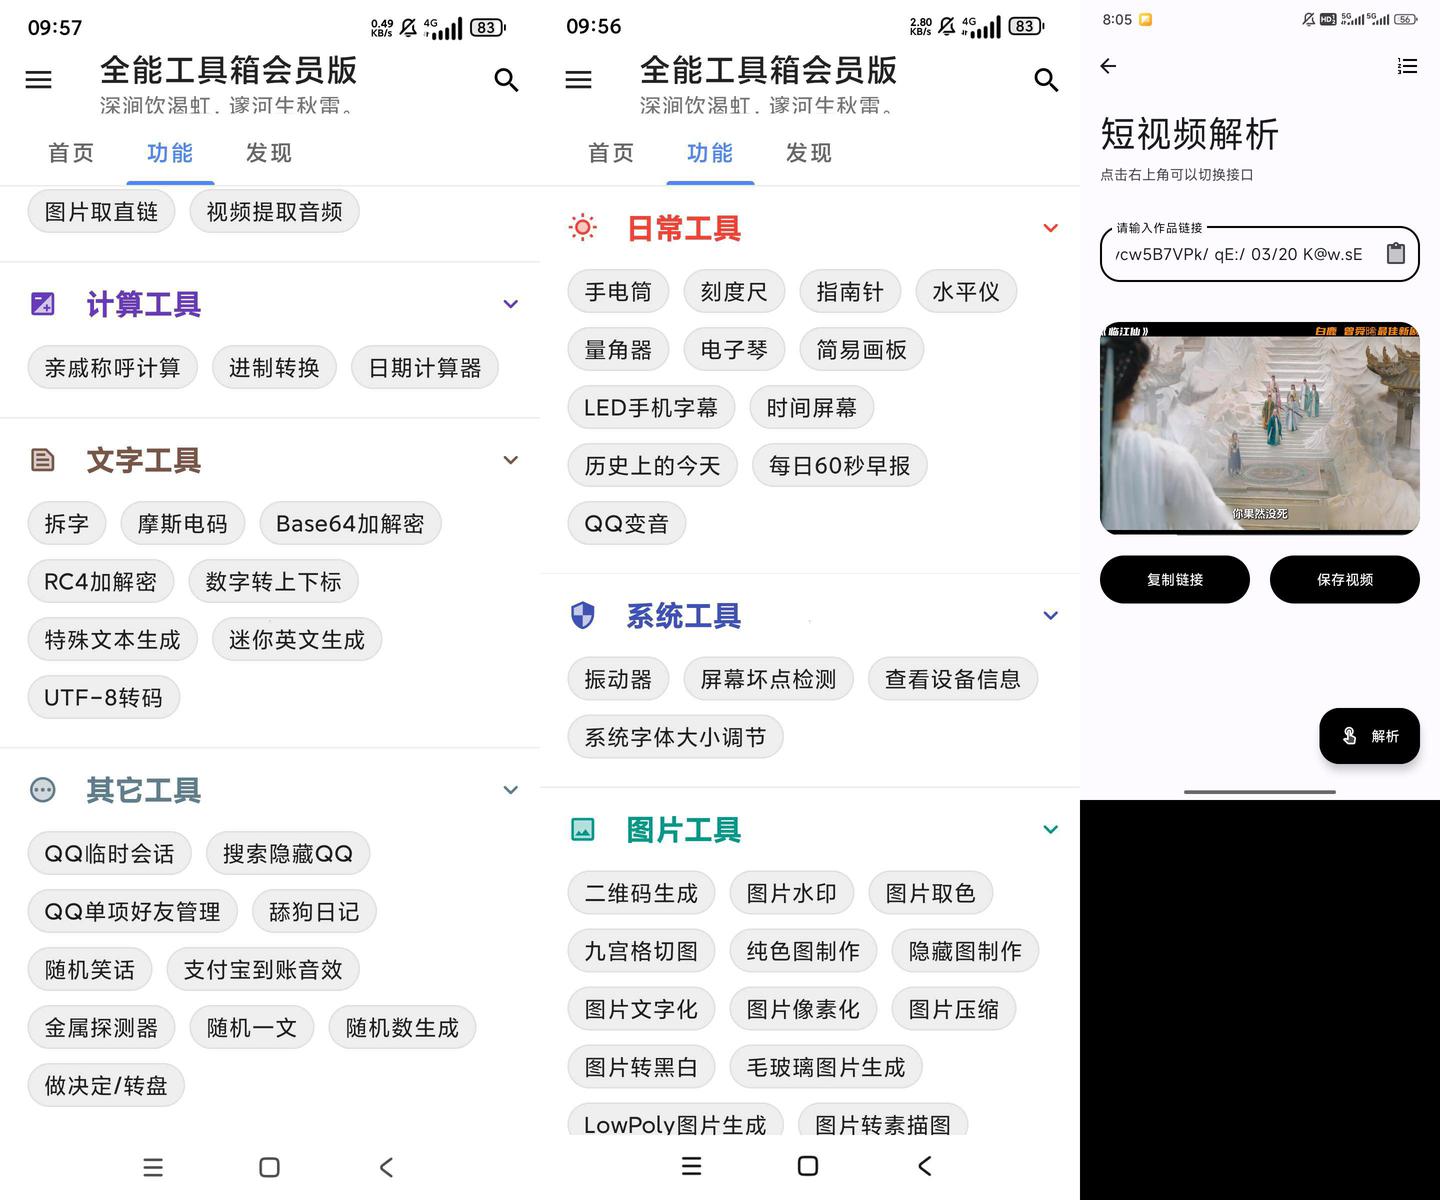This screenshot has height=1200, width=1440.
Task: Open the interface switch list icon
Action: [1407, 66]
